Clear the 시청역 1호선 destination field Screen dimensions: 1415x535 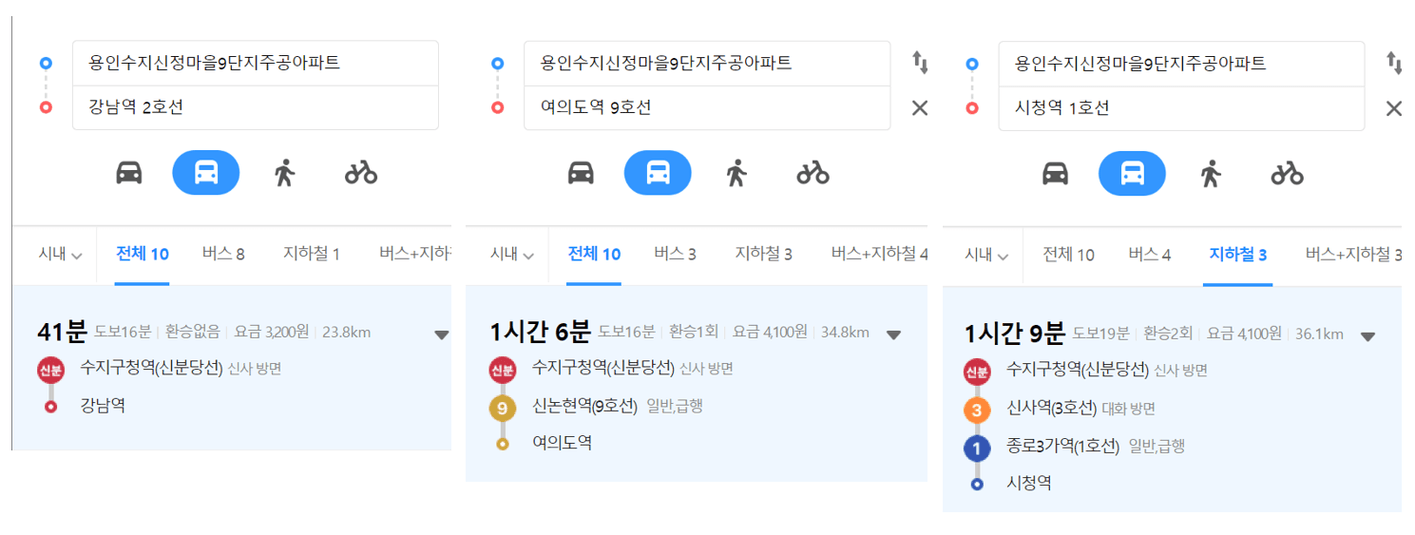(x=1394, y=108)
